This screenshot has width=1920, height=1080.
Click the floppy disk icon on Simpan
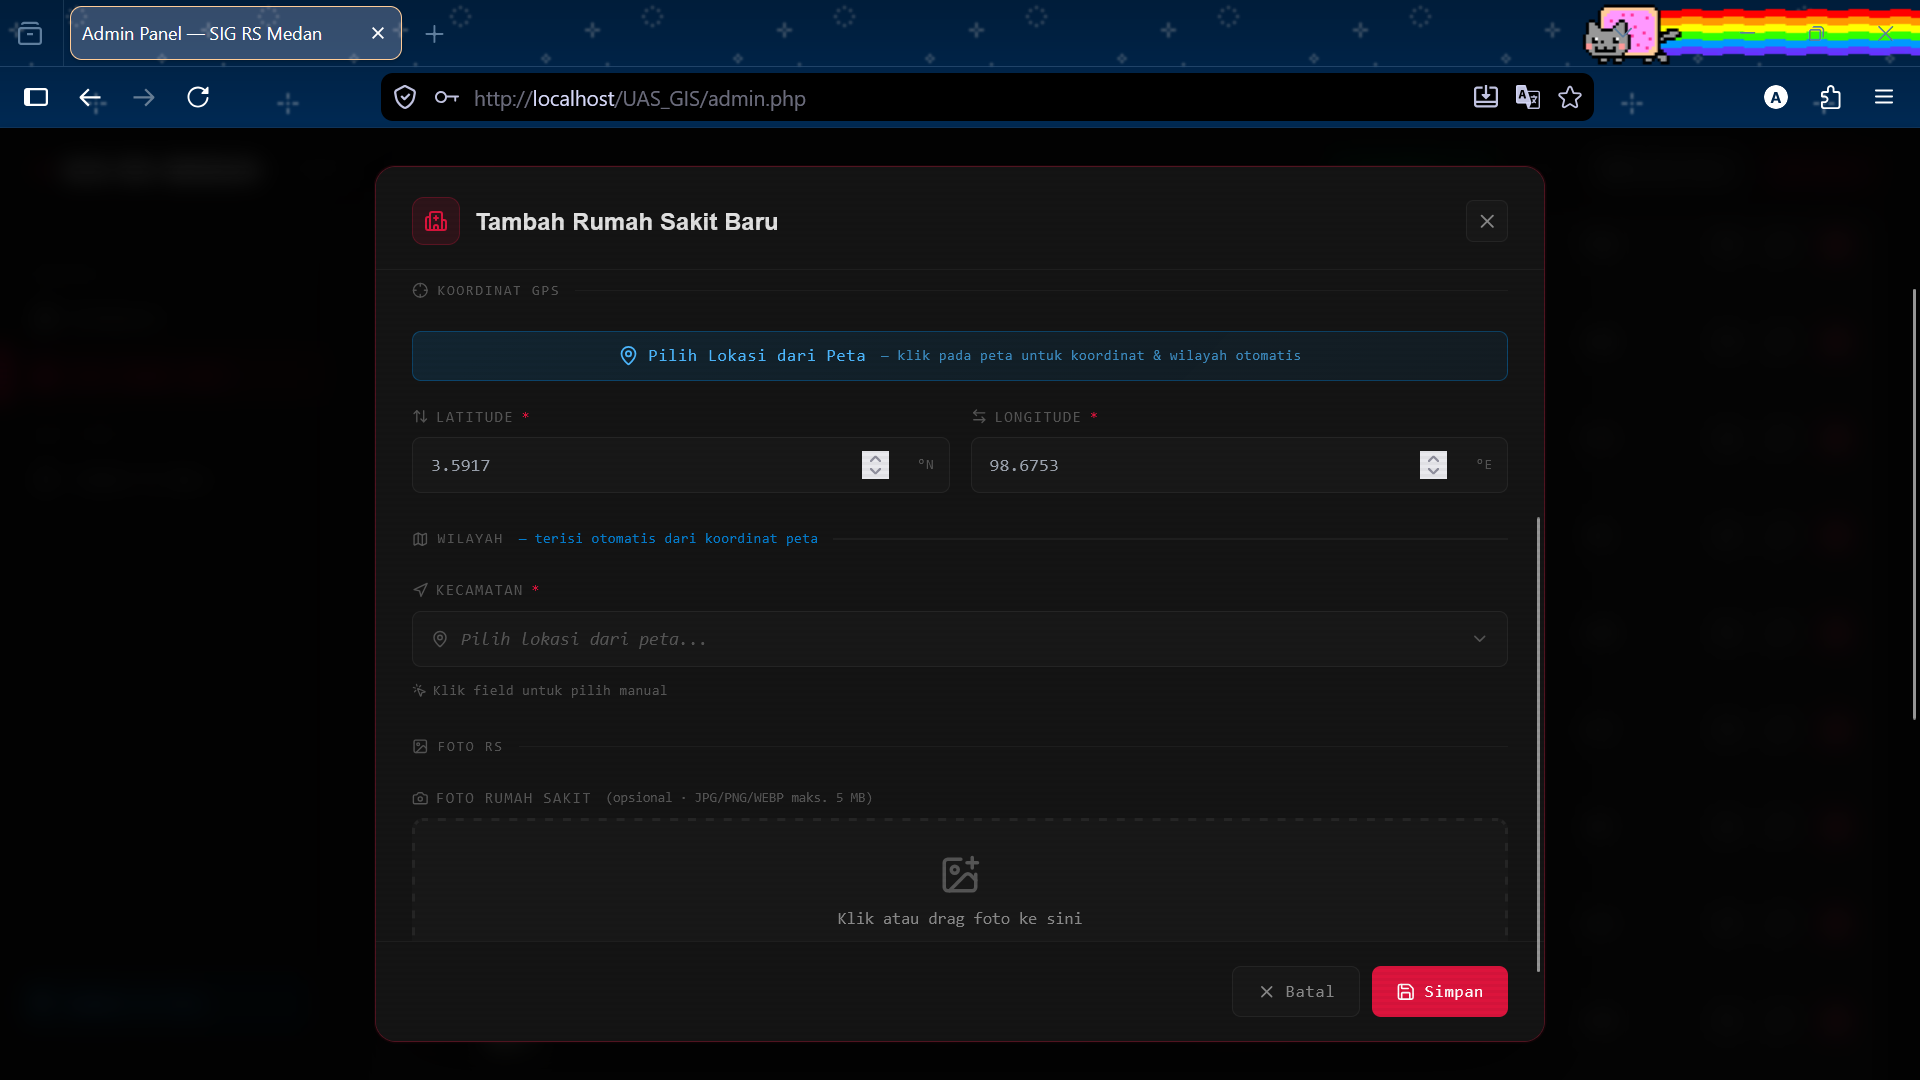click(x=1405, y=992)
